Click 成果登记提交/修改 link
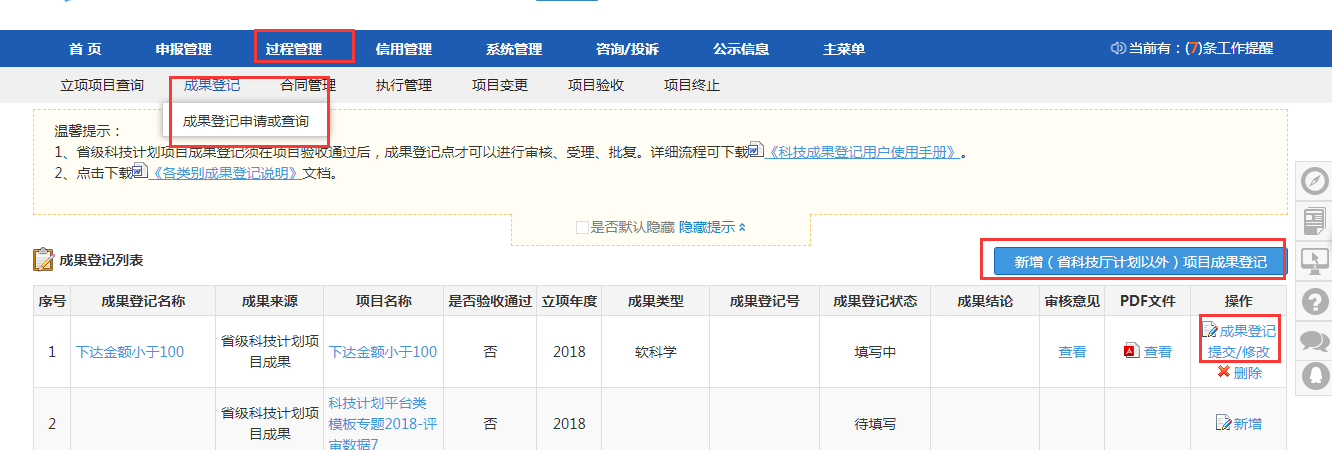Screen dimensions: 1332x450 tap(1240, 341)
